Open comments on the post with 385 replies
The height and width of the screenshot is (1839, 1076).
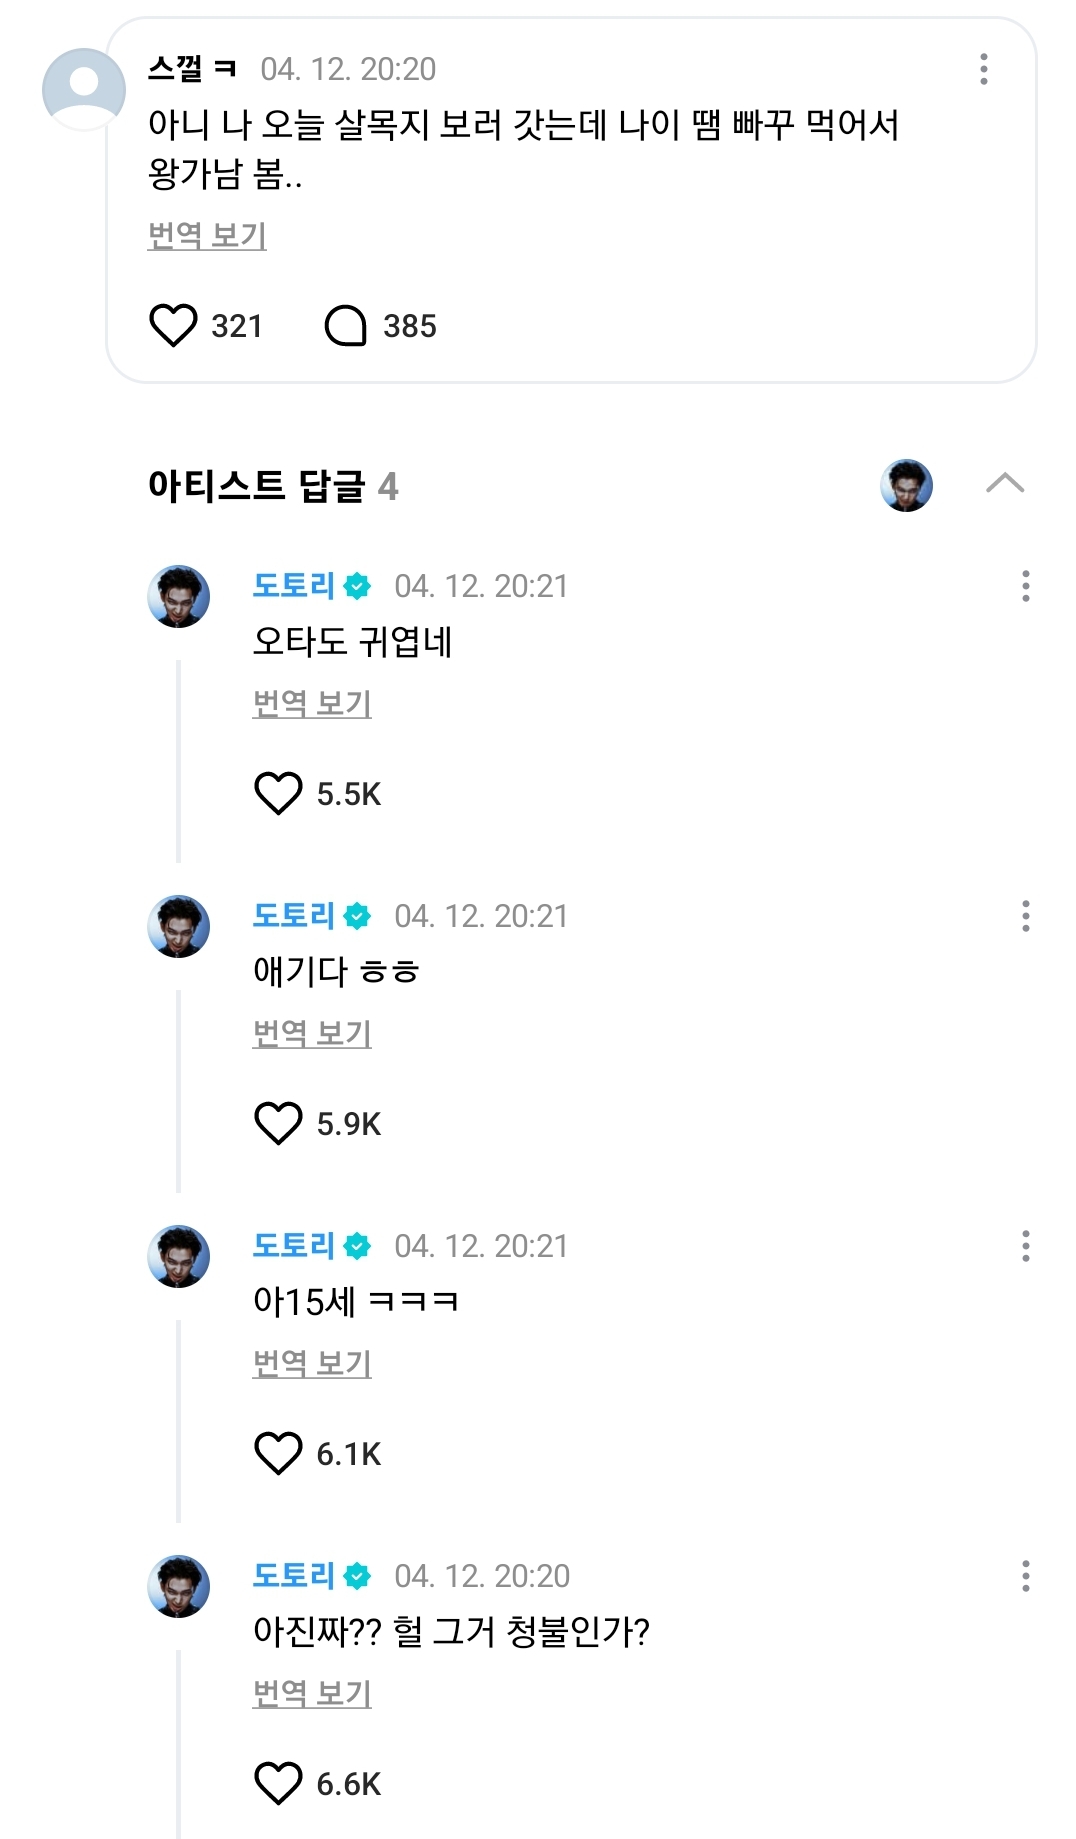click(x=346, y=326)
